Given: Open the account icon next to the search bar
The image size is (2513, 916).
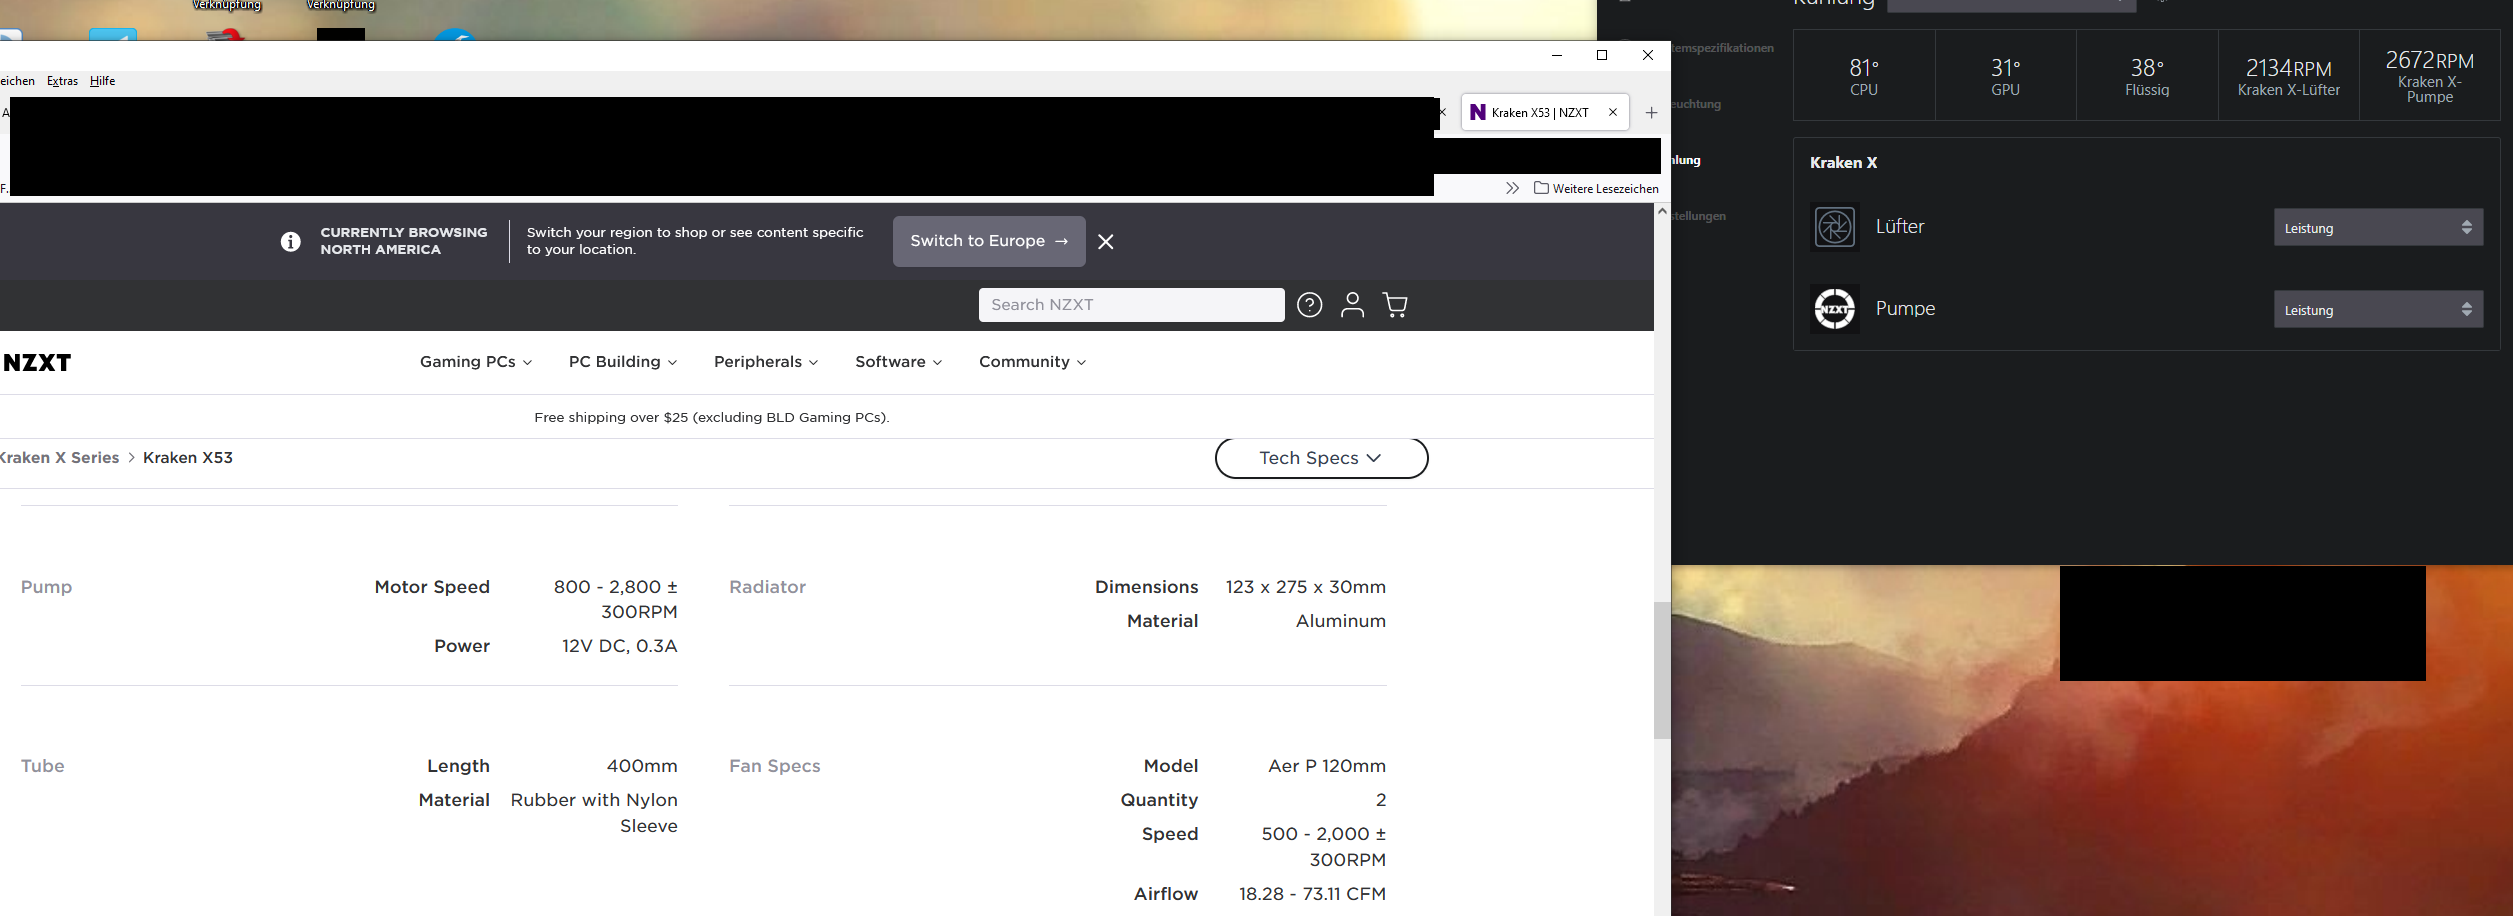Looking at the screenshot, I should (x=1352, y=305).
